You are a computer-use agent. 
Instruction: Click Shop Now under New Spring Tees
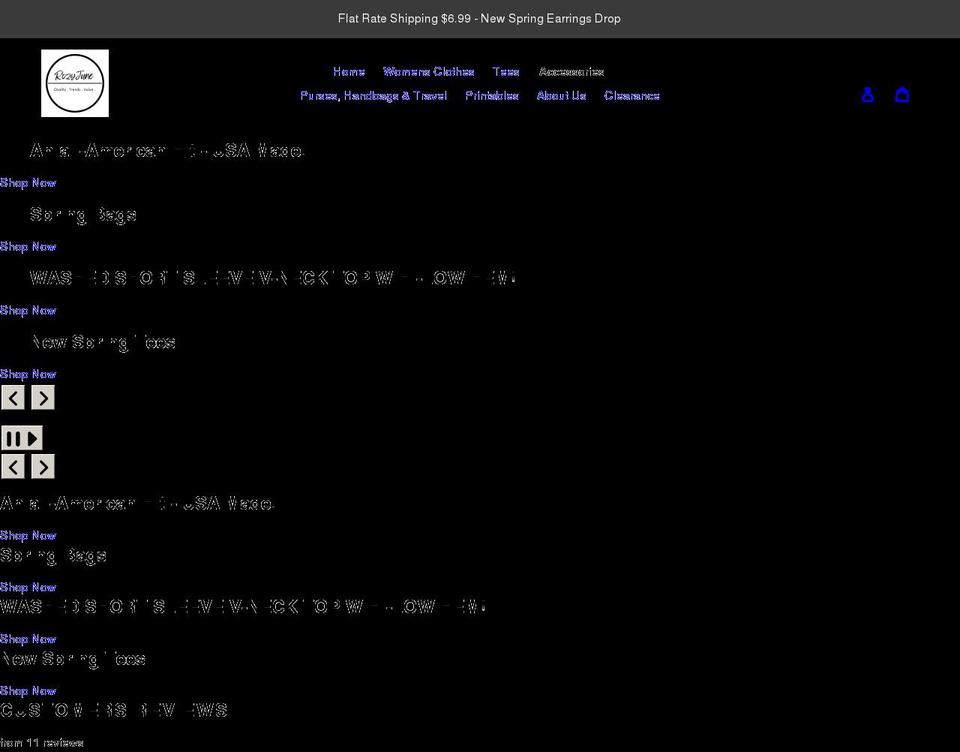point(27,374)
